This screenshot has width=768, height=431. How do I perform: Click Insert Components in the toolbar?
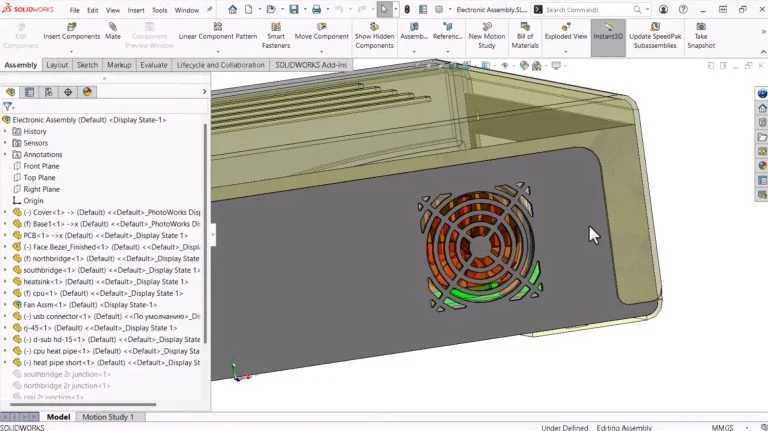[71, 31]
